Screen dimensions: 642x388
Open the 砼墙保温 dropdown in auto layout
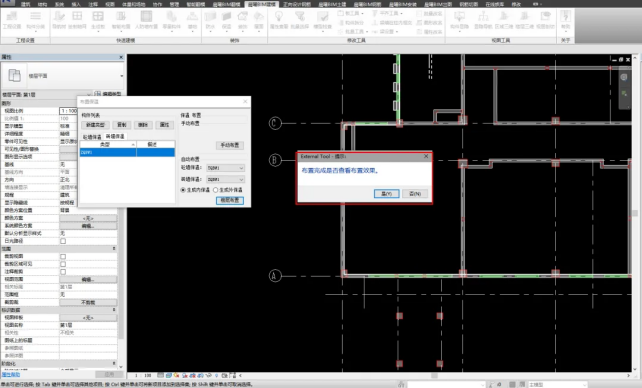[225, 168]
